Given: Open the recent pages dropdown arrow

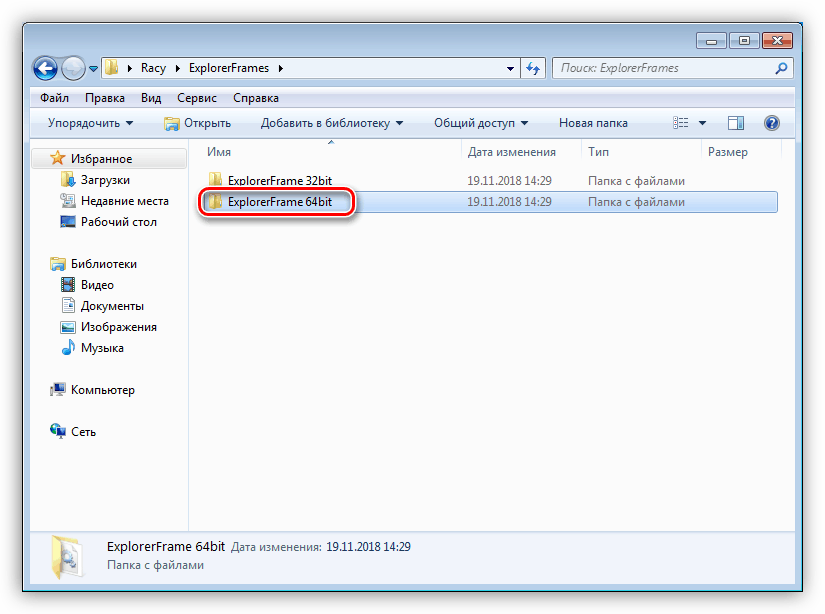Looking at the screenshot, I should 93,69.
